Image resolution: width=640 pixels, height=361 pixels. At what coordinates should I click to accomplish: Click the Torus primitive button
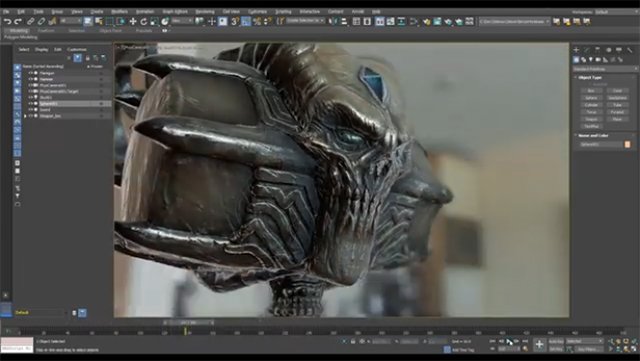591,112
